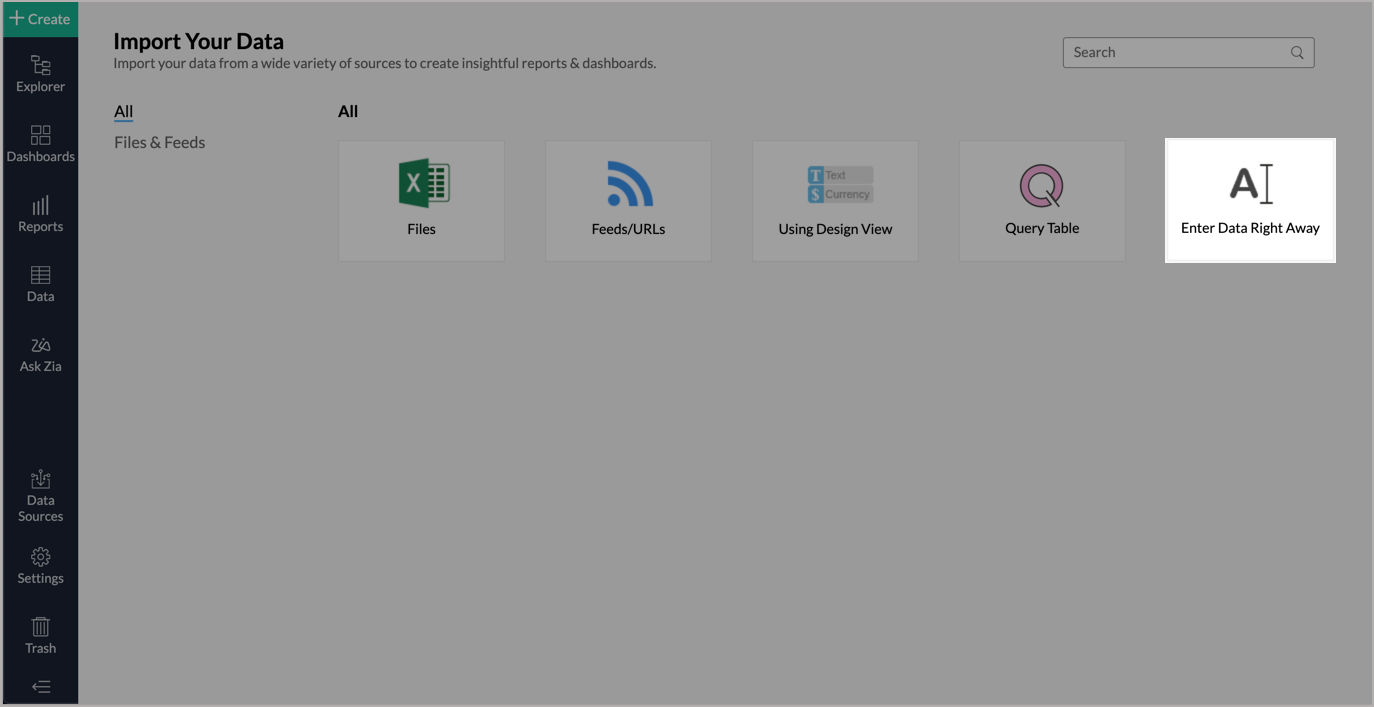Choose Enter Data Right Away
Screen dimensions: 1374x707
(1250, 200)
